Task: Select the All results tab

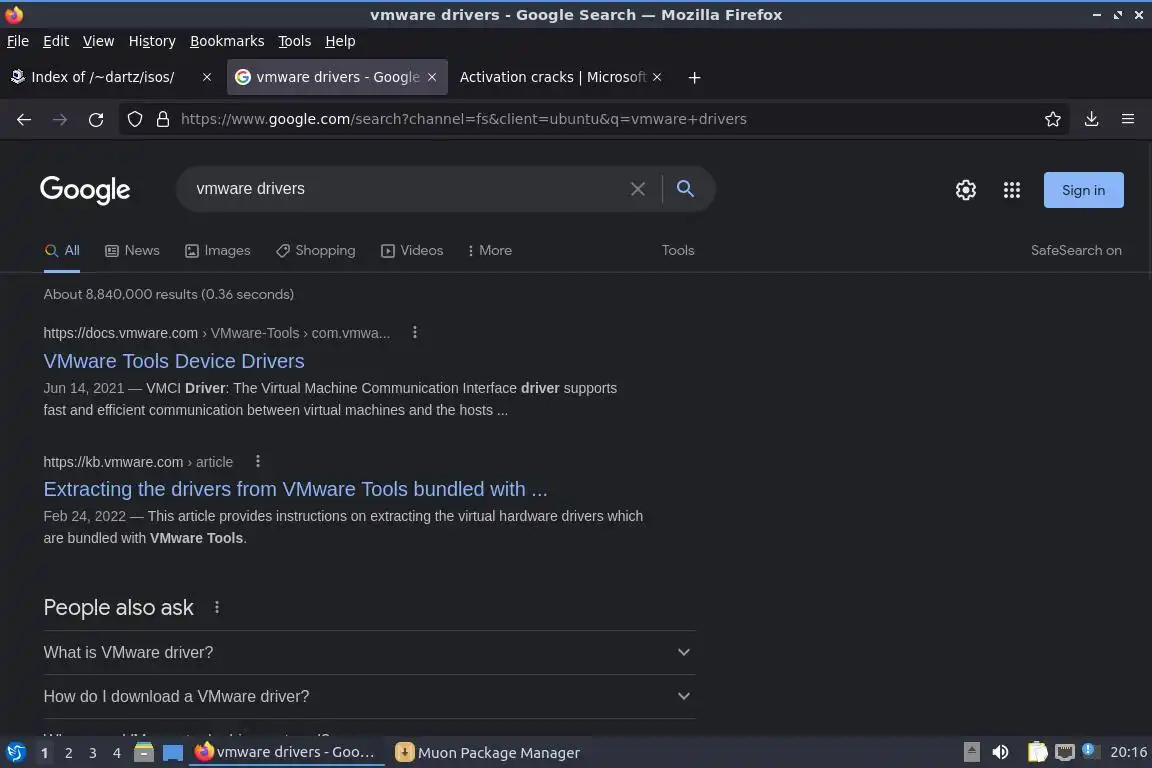Action: pyautogui.click(x=62, y=251)
